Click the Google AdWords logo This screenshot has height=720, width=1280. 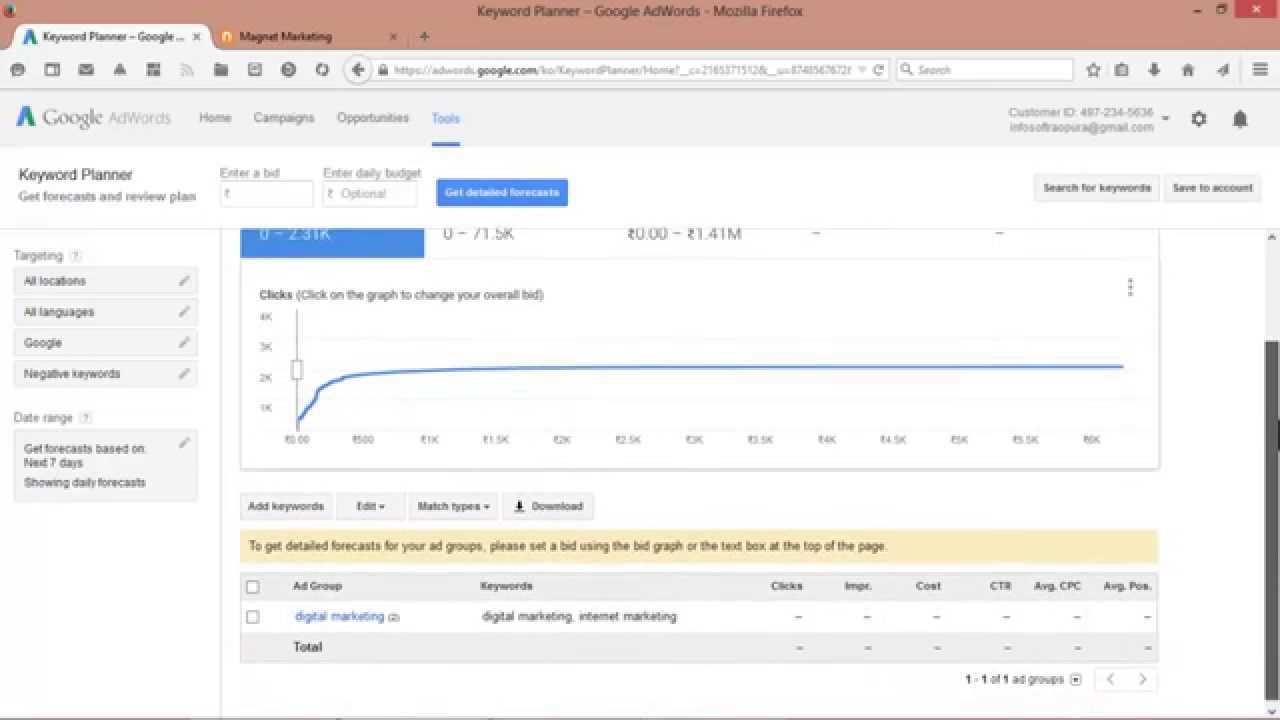click(x=94, y=117)
